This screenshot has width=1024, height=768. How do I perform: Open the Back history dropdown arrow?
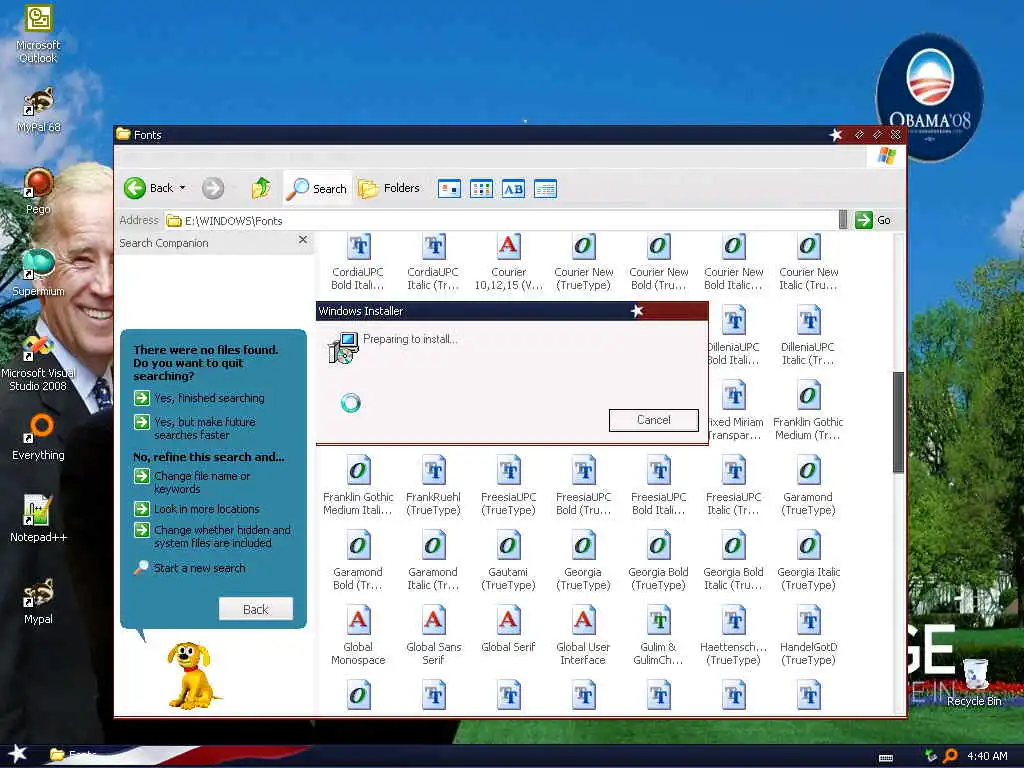(x=183, y=188)
